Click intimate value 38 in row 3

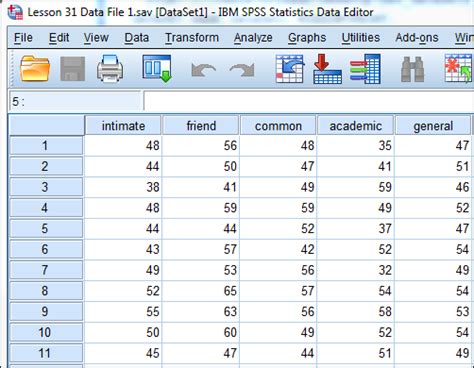123,187
